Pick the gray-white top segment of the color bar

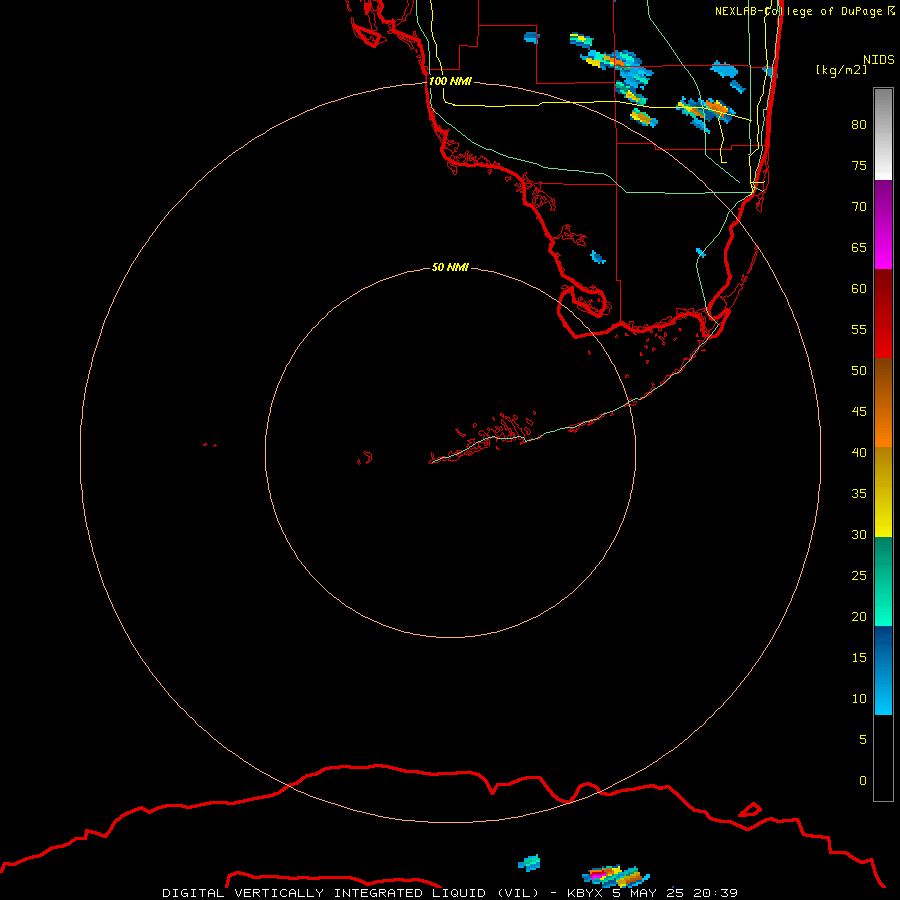[883, 134]
